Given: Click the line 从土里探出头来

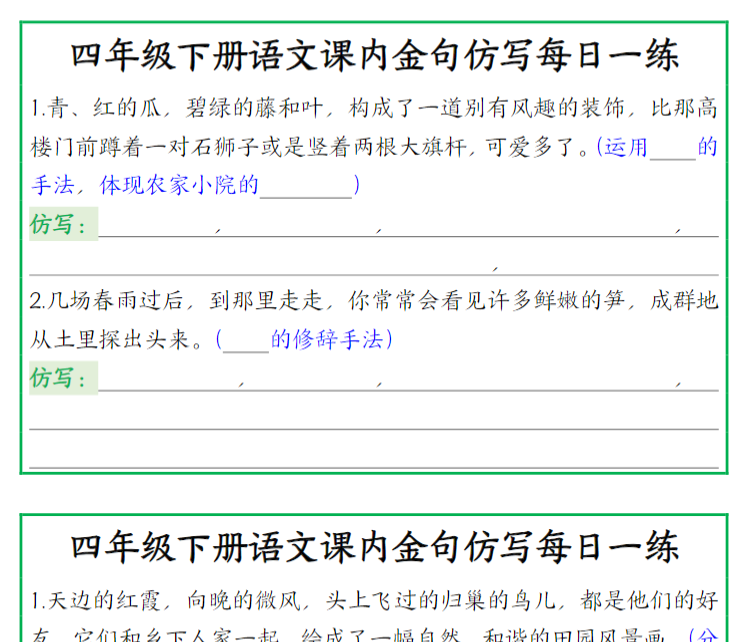Looking at the screenshot, I should pos(117,340).
